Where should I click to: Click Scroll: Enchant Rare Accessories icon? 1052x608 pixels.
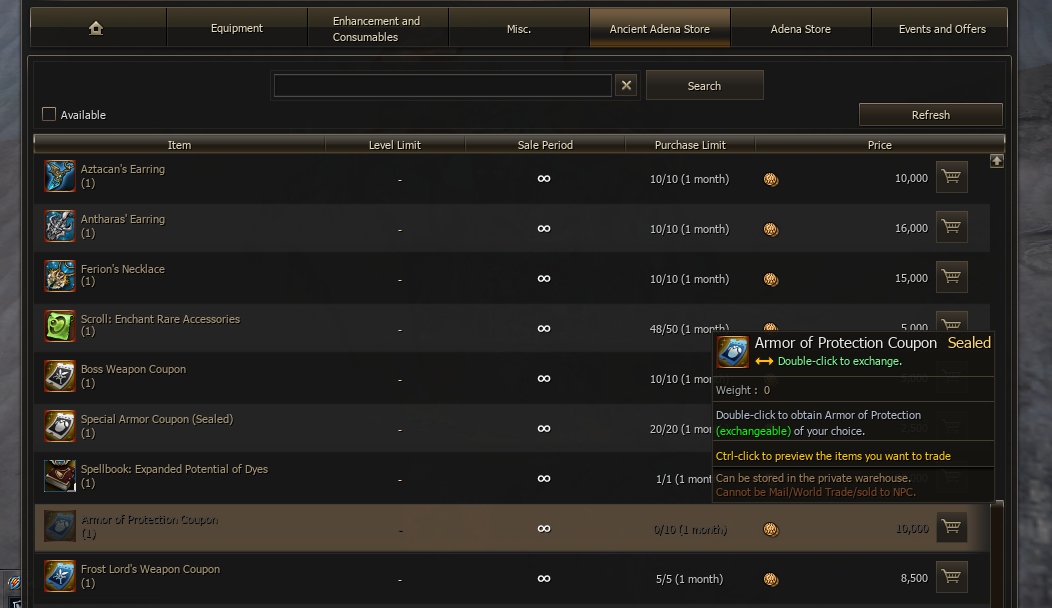point(60,326)
